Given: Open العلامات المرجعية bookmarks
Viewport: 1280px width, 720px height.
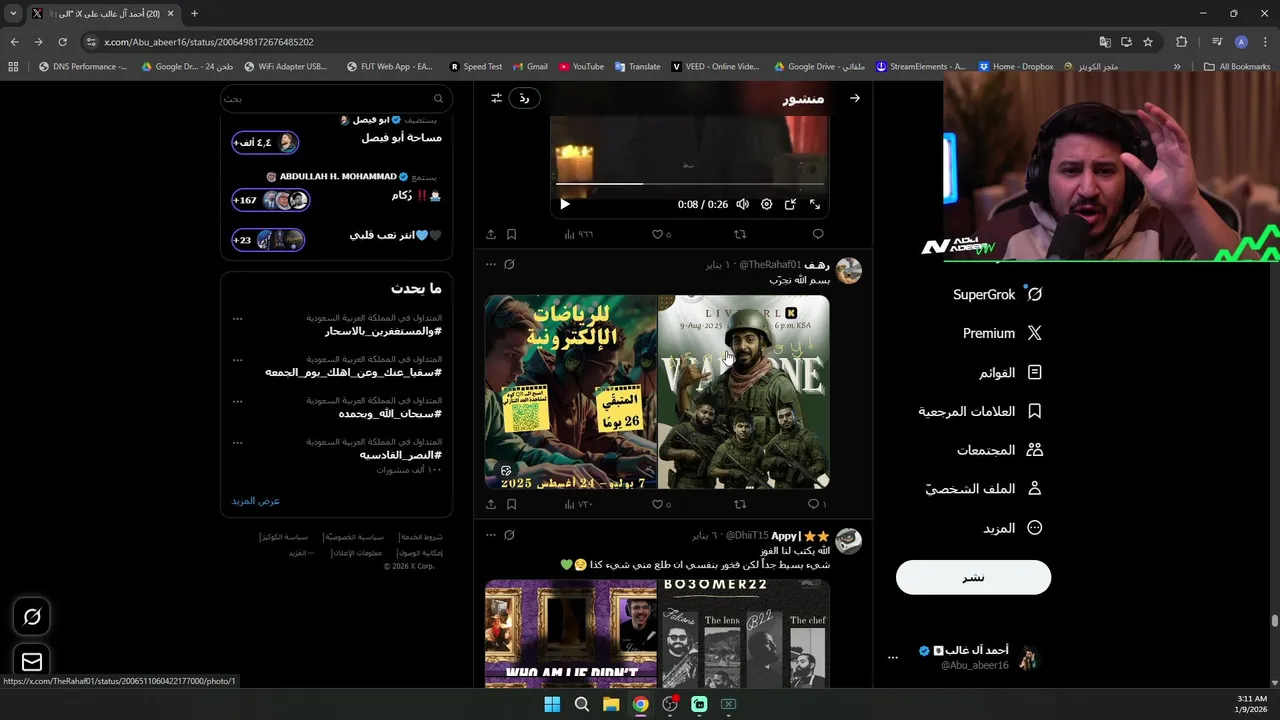Looking at the screenshot, I should (980, 411).
